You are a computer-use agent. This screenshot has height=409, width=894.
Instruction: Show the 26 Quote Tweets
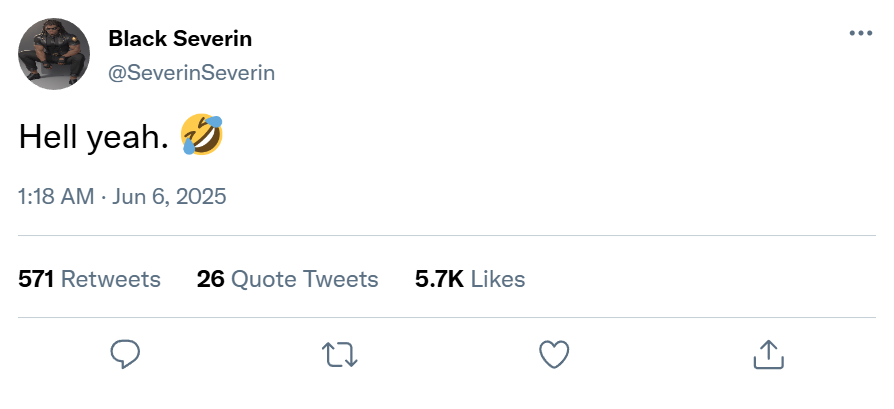click(x=288, y=279)
